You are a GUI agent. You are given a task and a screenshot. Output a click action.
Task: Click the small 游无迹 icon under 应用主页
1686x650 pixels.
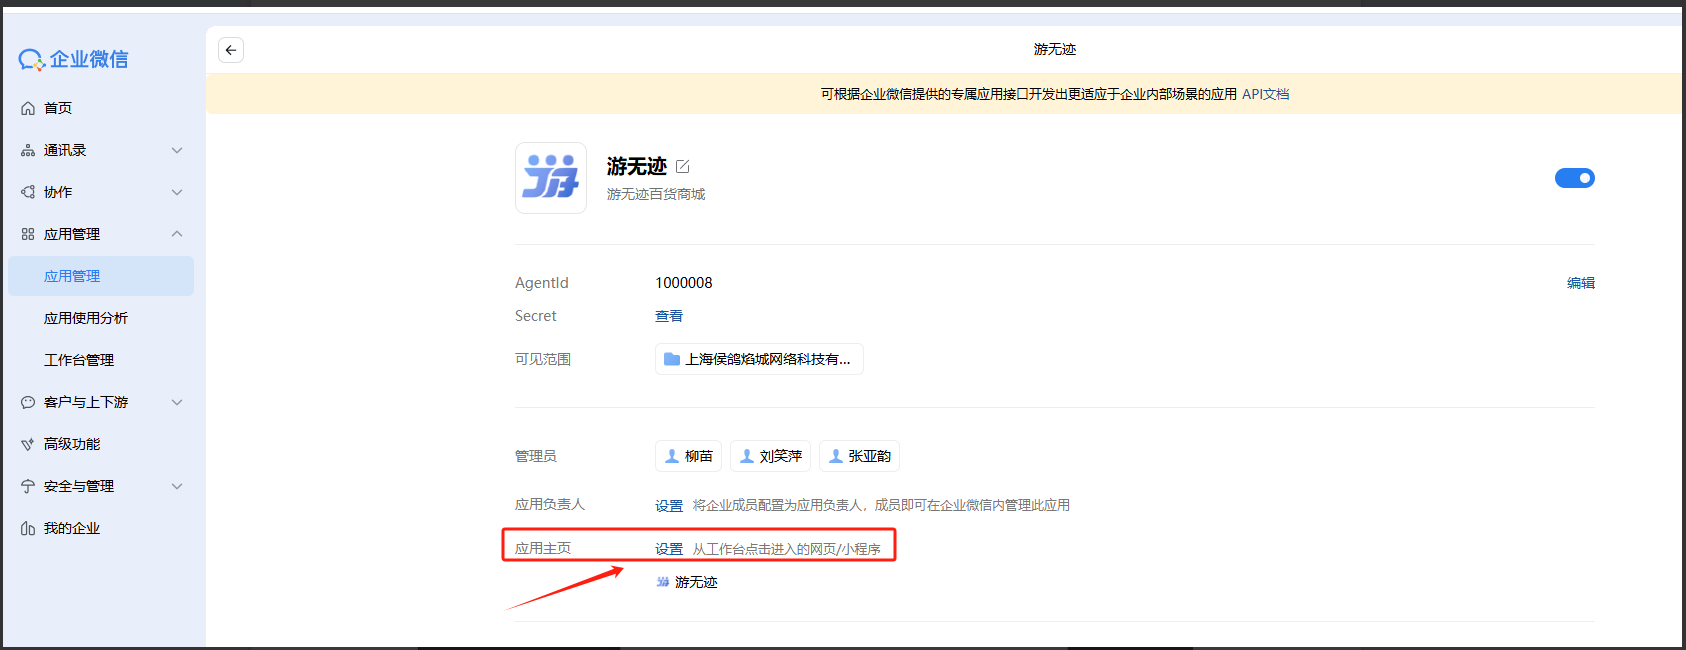(662, 582)
